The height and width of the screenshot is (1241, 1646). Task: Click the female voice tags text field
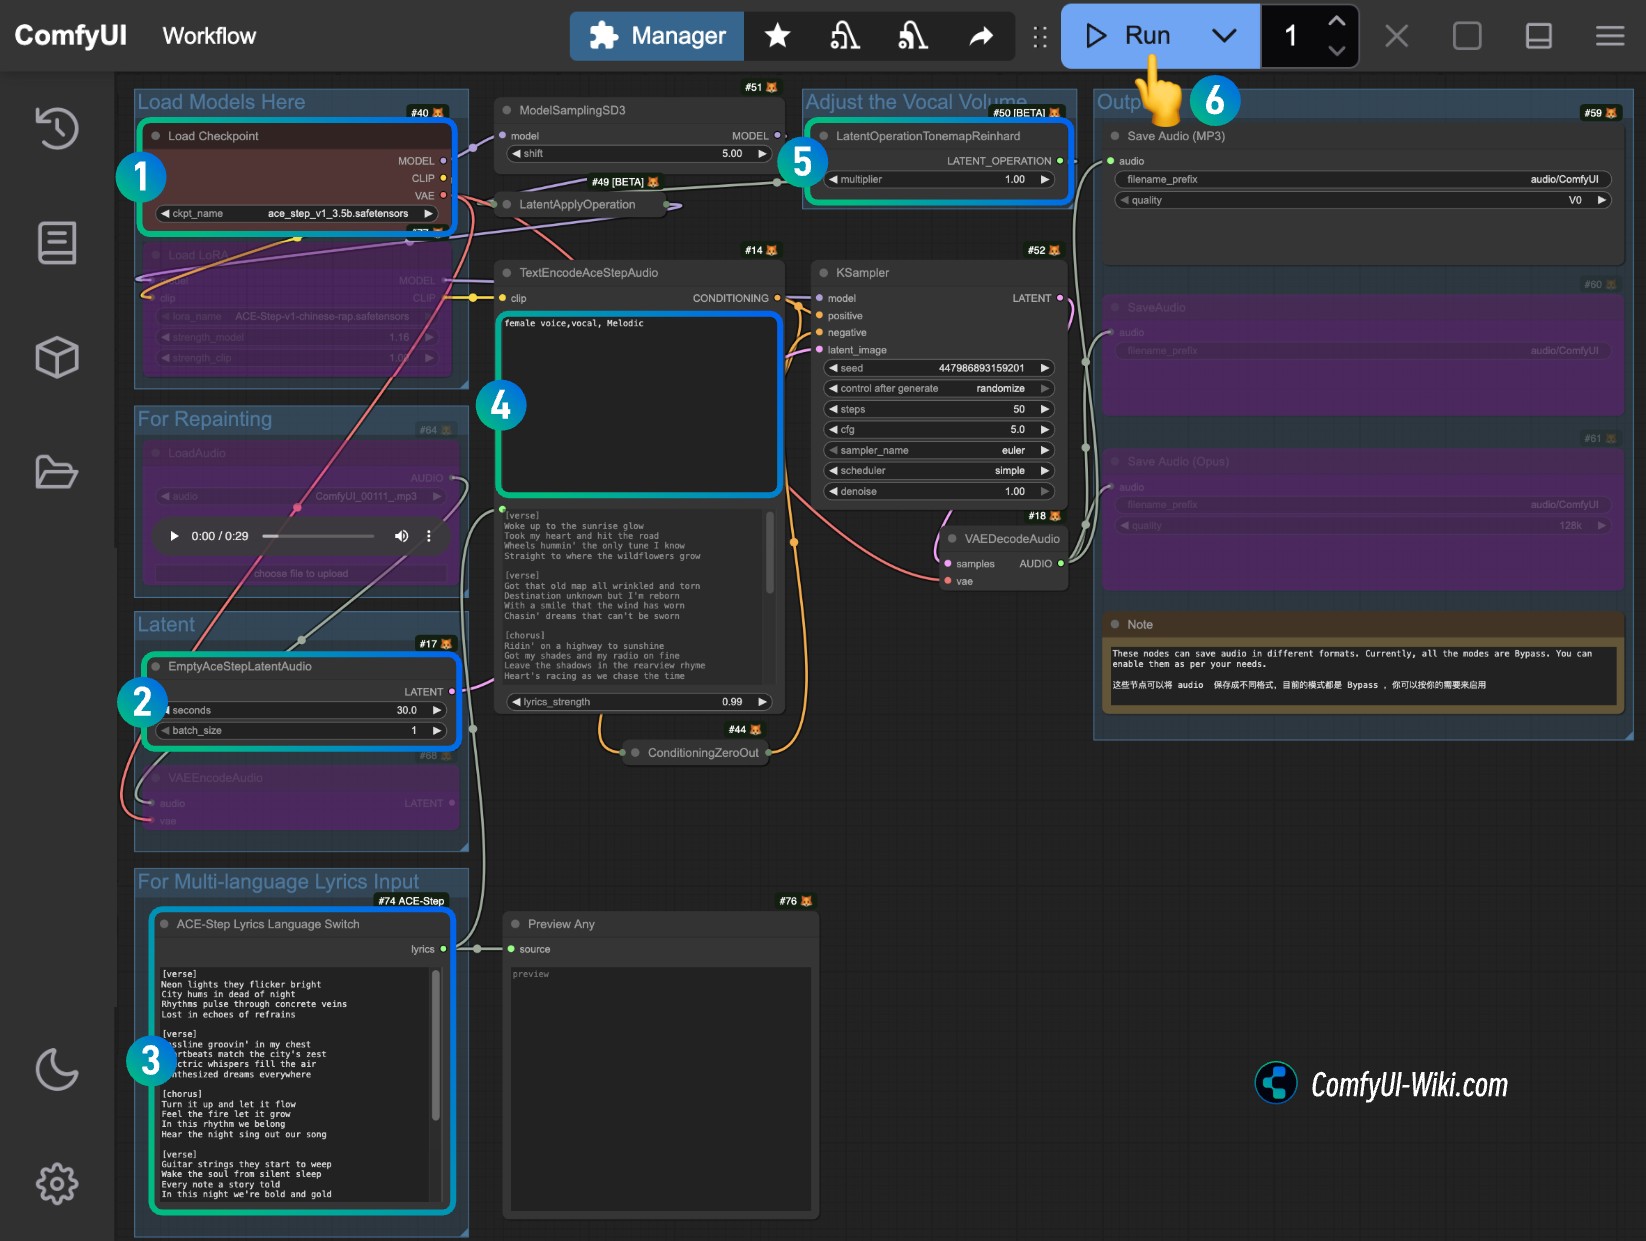click(639, 405)
